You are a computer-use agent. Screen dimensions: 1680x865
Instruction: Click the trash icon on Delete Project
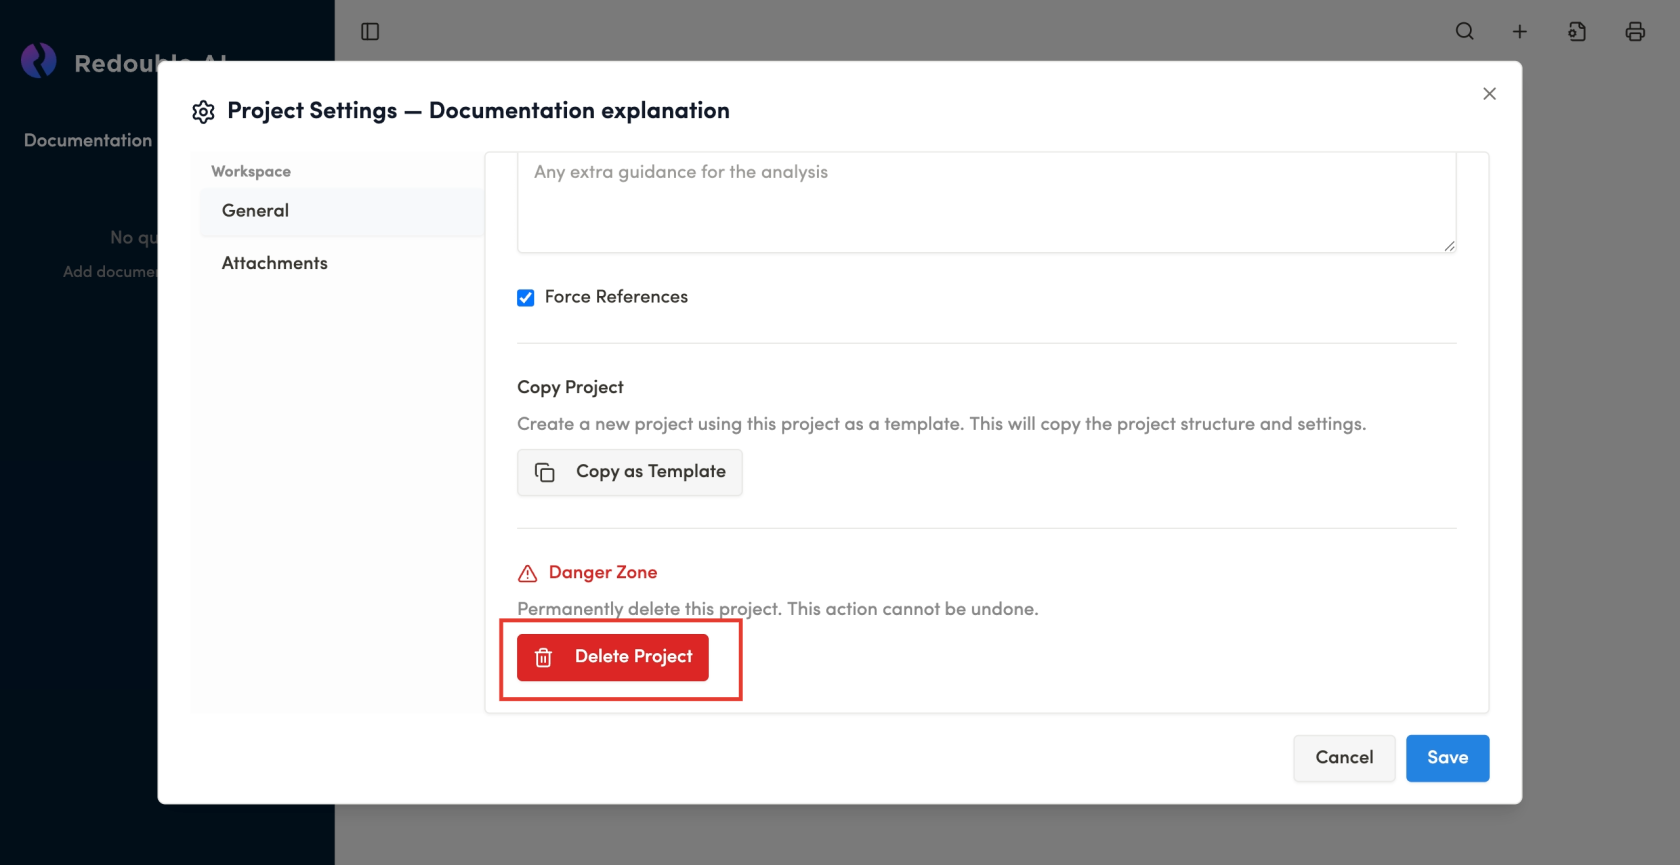(544, 658)
